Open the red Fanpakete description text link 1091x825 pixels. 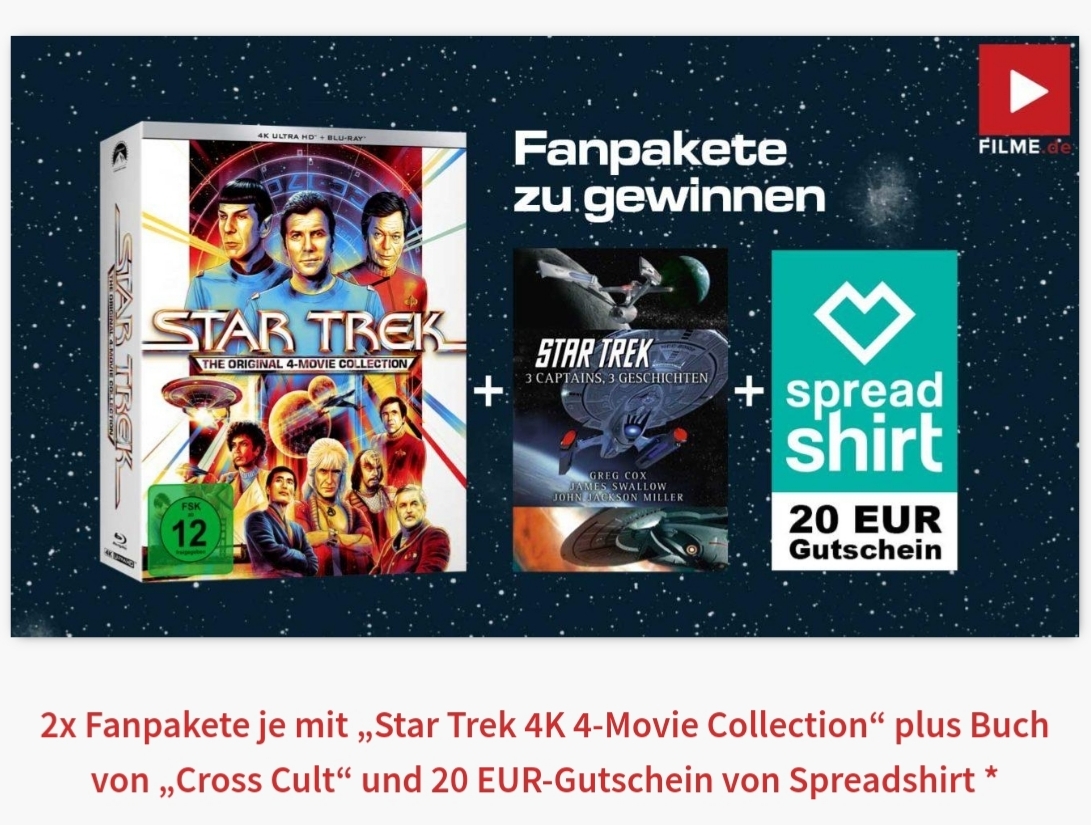(x=545, y=753)
